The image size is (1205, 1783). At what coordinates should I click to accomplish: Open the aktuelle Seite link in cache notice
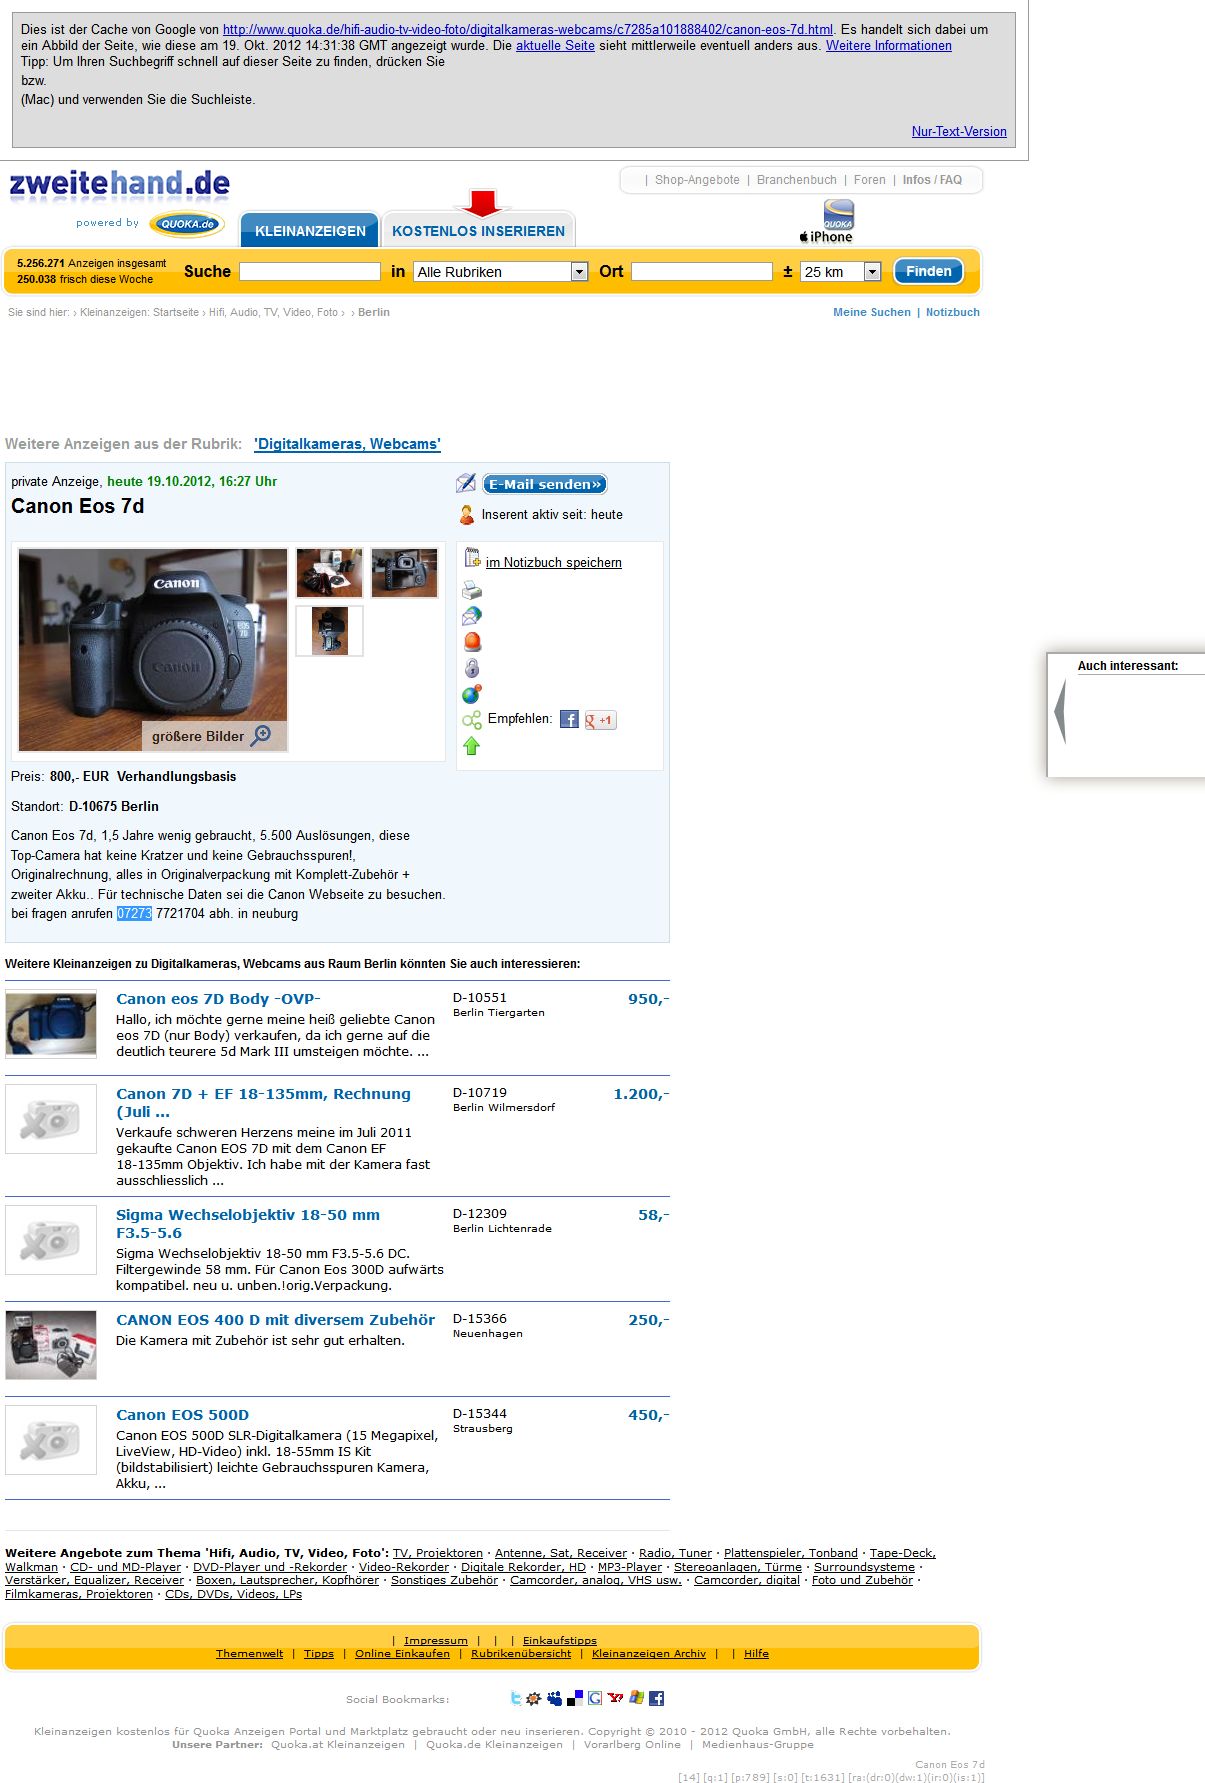pyautogui.click(x=555, y=46)
